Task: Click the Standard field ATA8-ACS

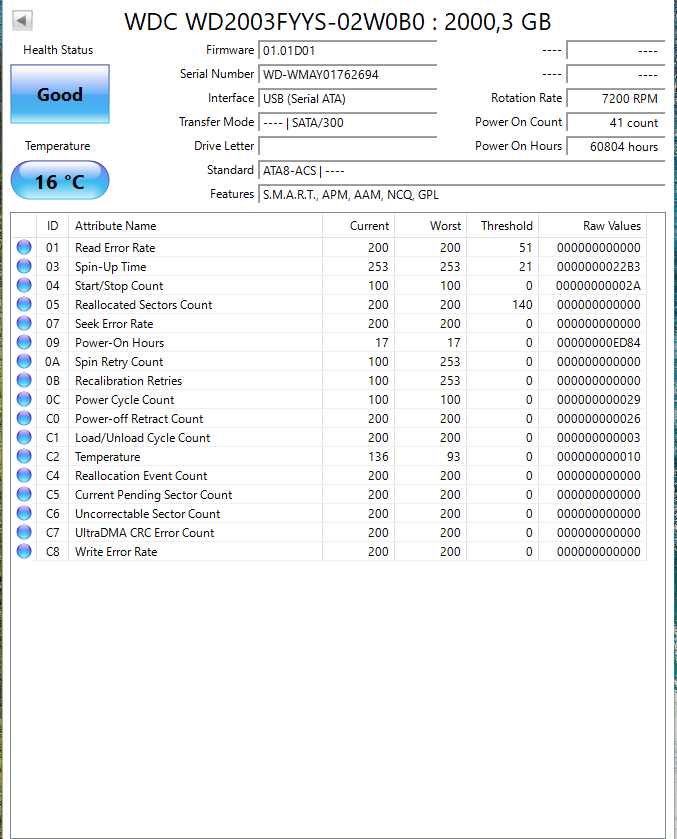Action: [461, 171]
